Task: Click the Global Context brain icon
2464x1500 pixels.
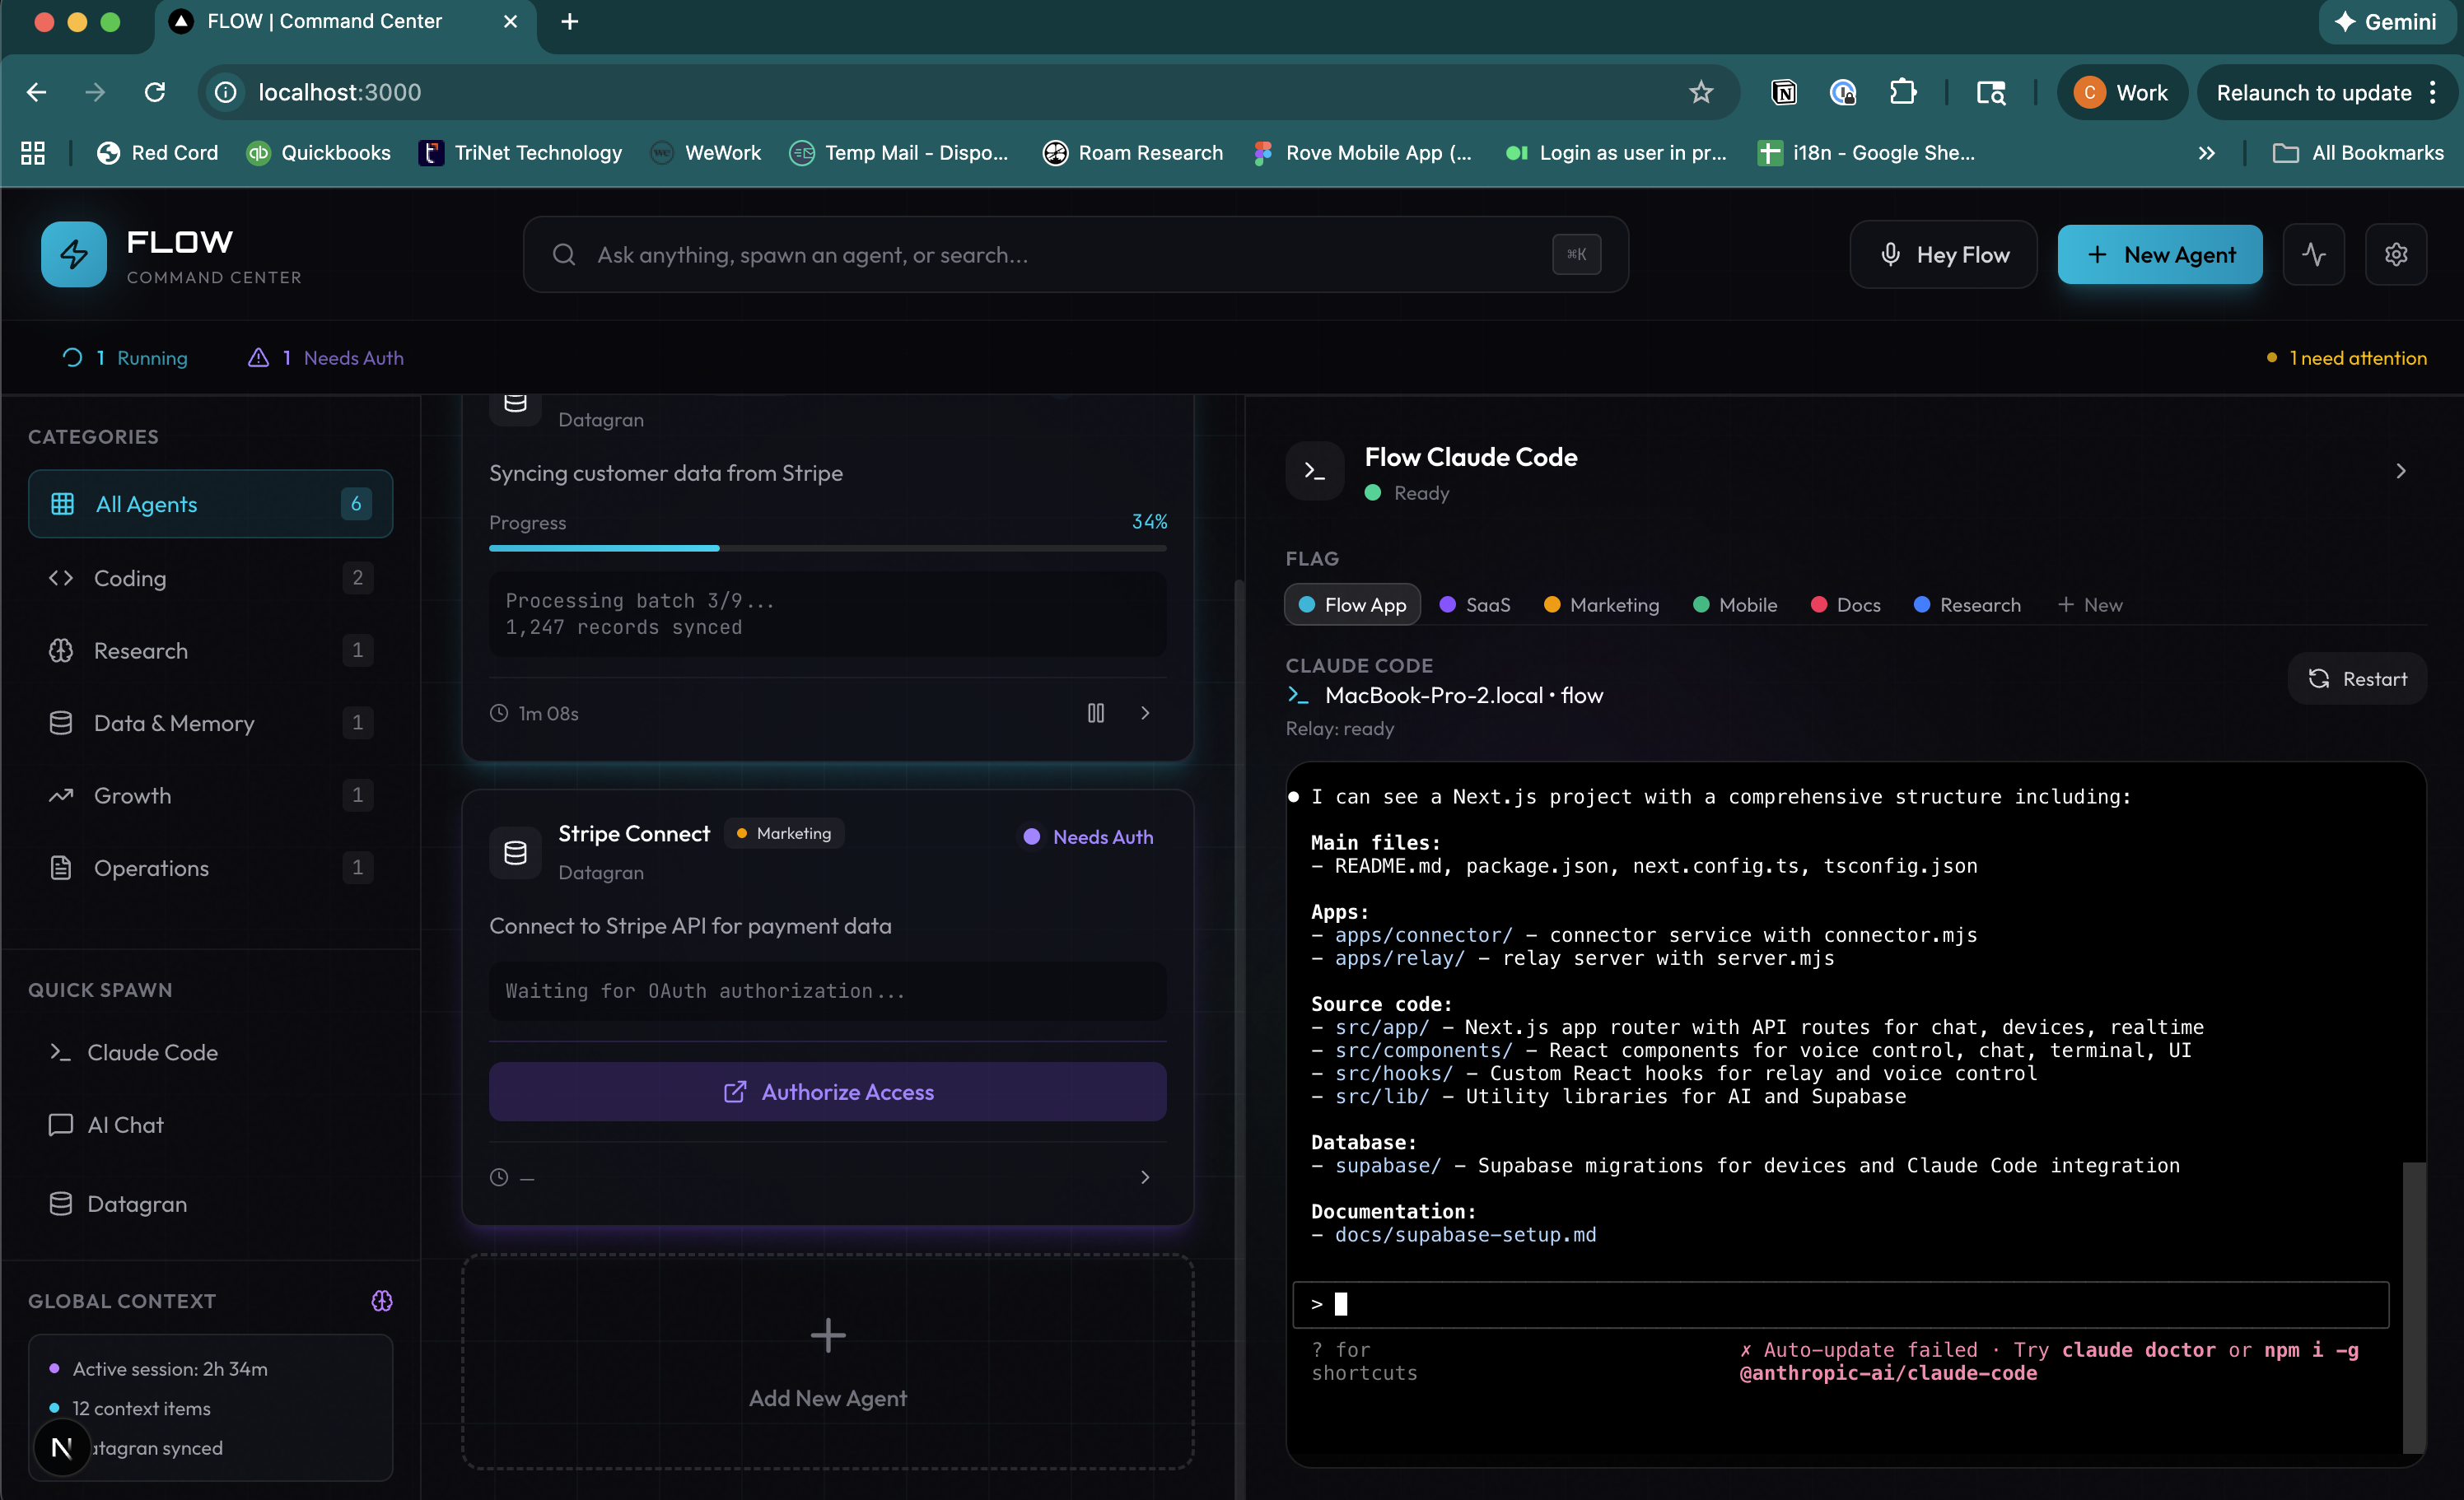Action: click(382, 1301)
